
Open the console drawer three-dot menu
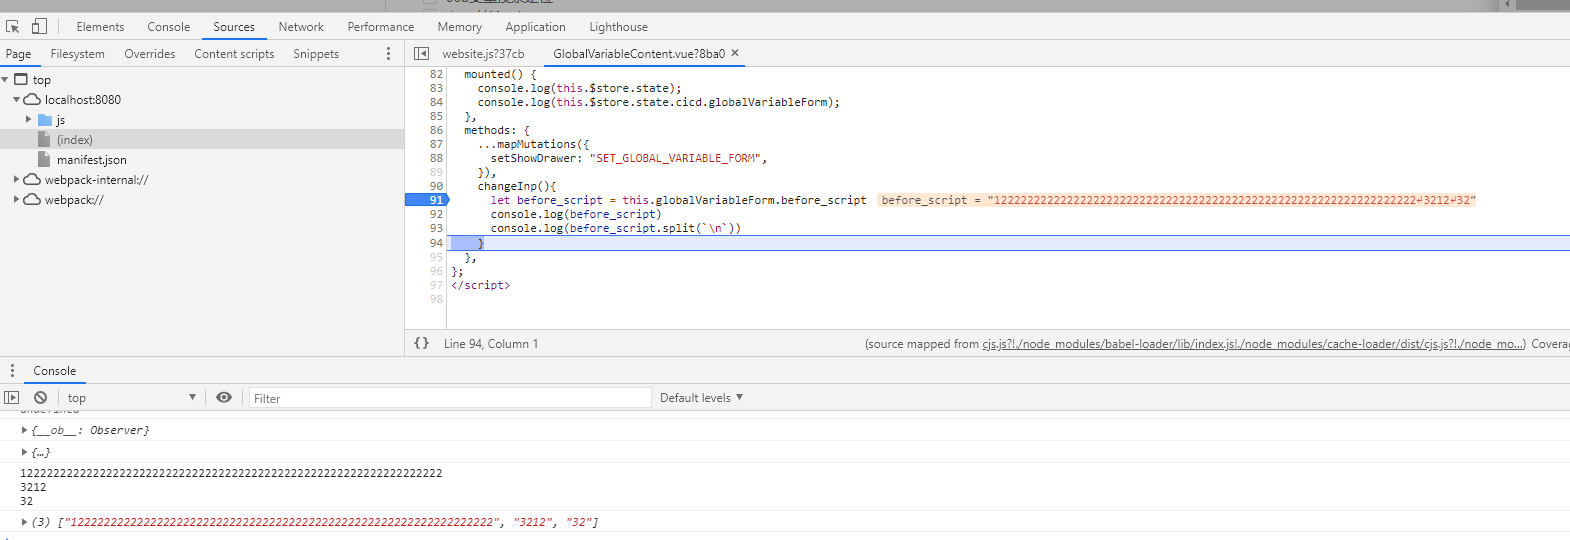coord(12,370)
